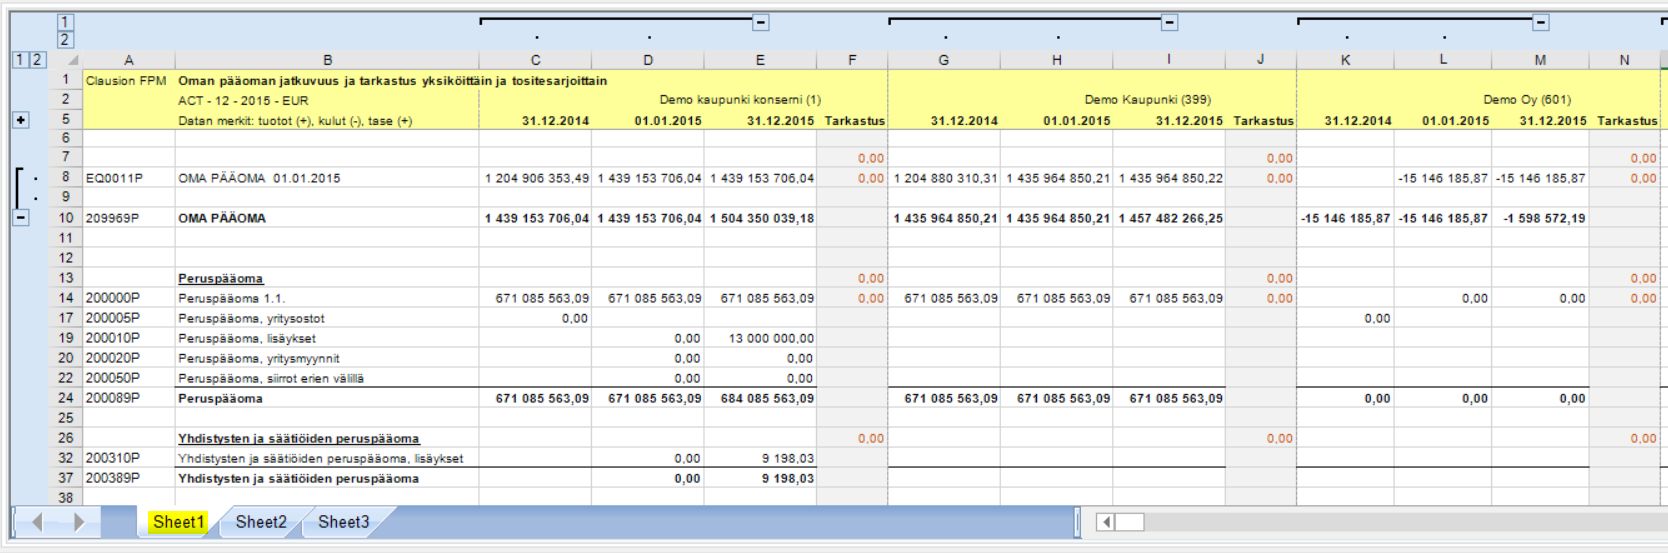1668x553 pixels.
Task: Switch to the Sheet3 tab
Action: tap(343, 522)
